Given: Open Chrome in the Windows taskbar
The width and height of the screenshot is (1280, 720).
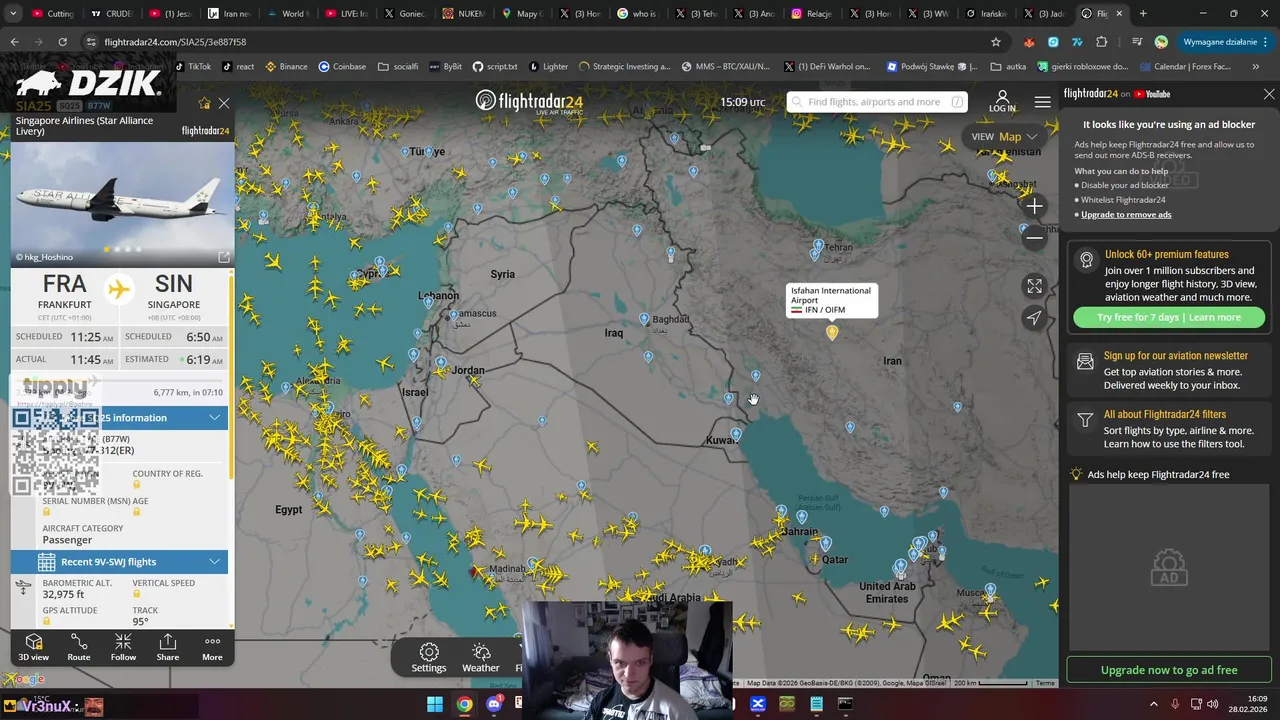Looking at the screenshot, I should tap(465, 705).
